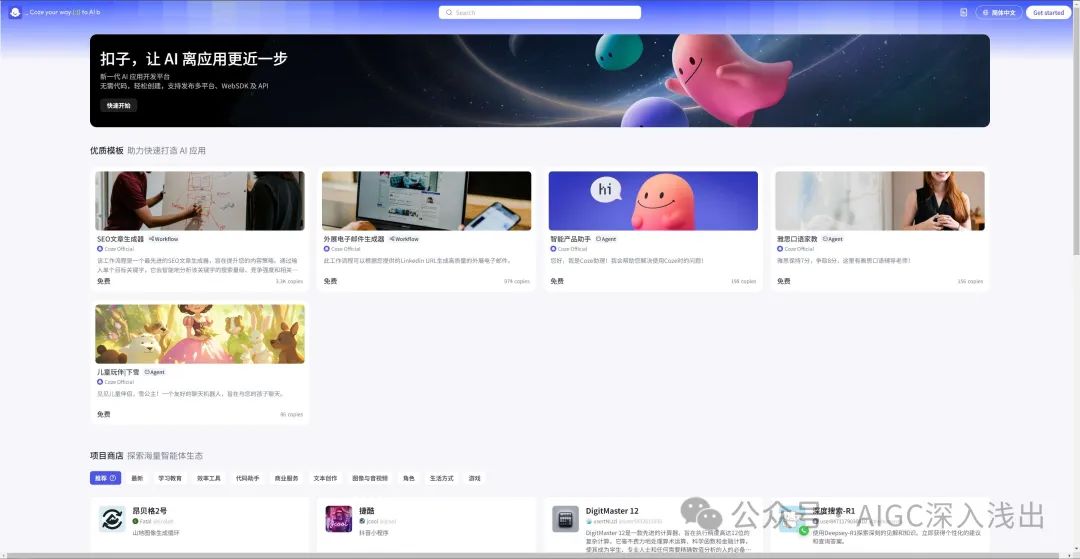Screen dimensions: 1080x559
Task: Open the 昂贝格2号 project title
Action: click(x=149, y=511)
